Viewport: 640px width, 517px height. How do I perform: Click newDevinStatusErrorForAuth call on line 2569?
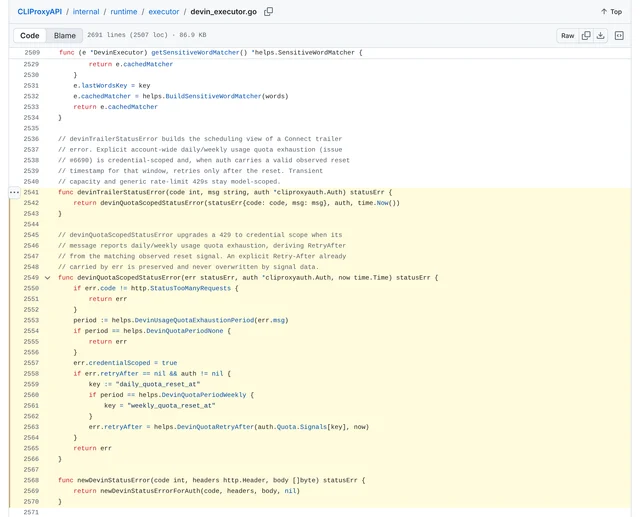151,491
